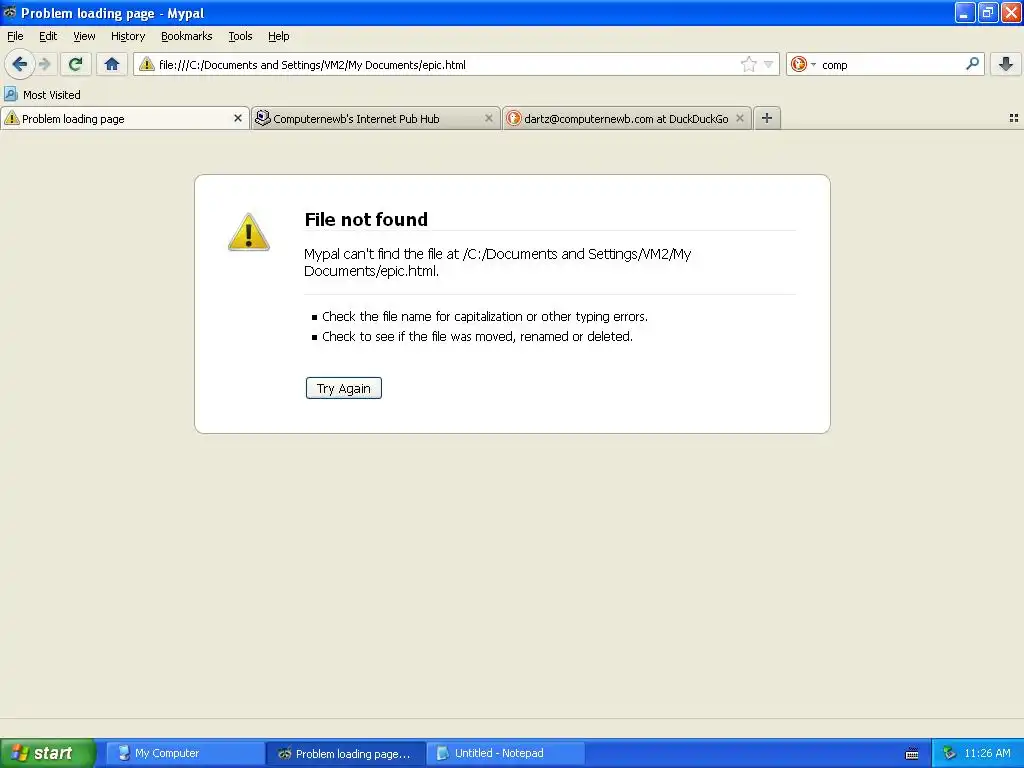Open the Help menu
The width and height of the screenshot is (1024, 768).
pyautogui.click(x=279, y=36)
